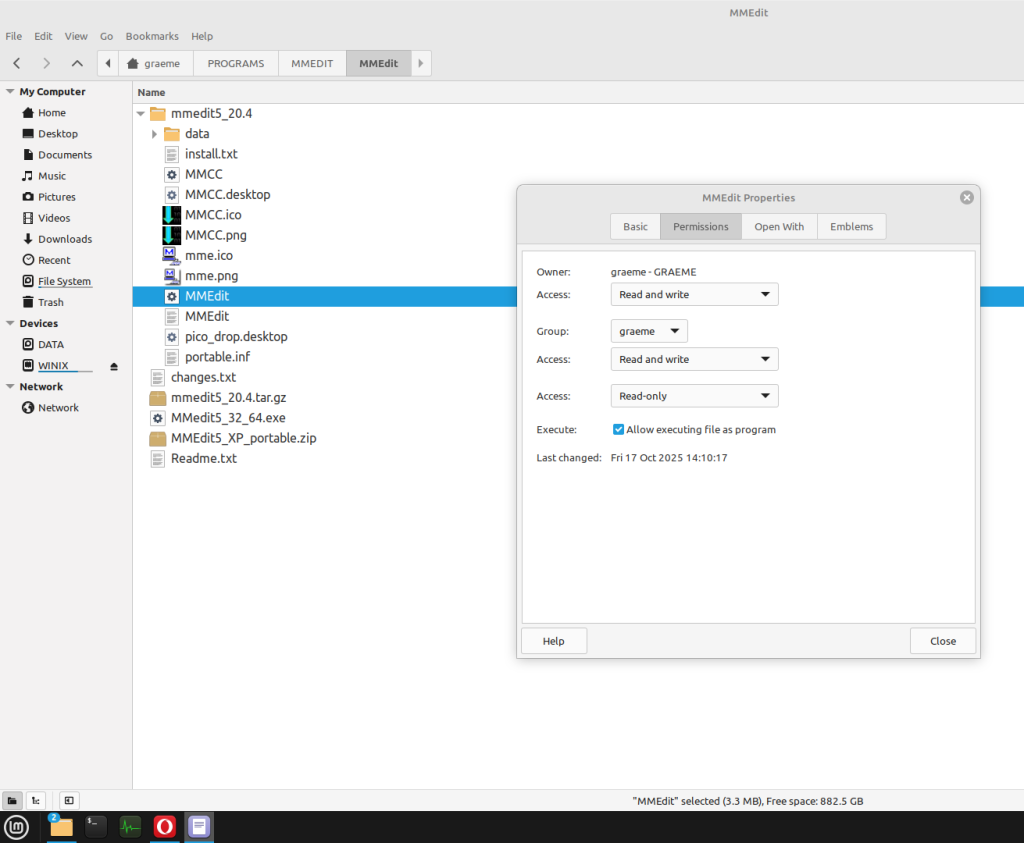Click the Close button in Properties
Image resolution: width=1024 pixels, height=843 pixels.
click(x=942, y=641)
